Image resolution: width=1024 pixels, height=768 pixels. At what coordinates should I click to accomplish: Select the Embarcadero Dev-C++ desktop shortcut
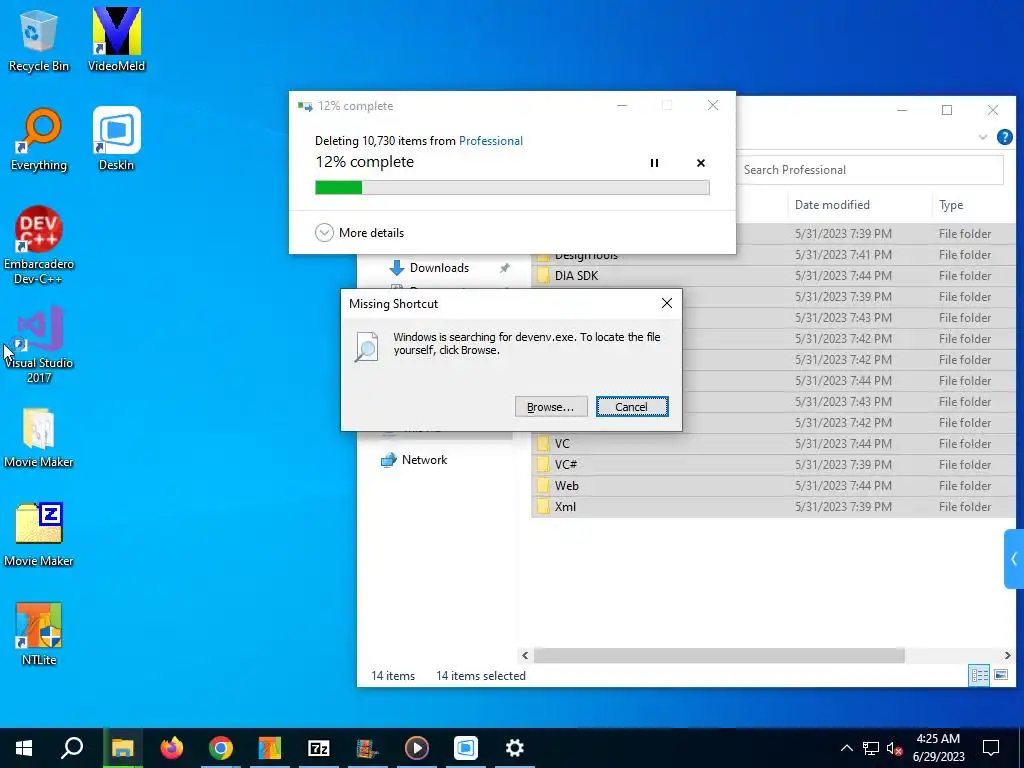[39, 245]
